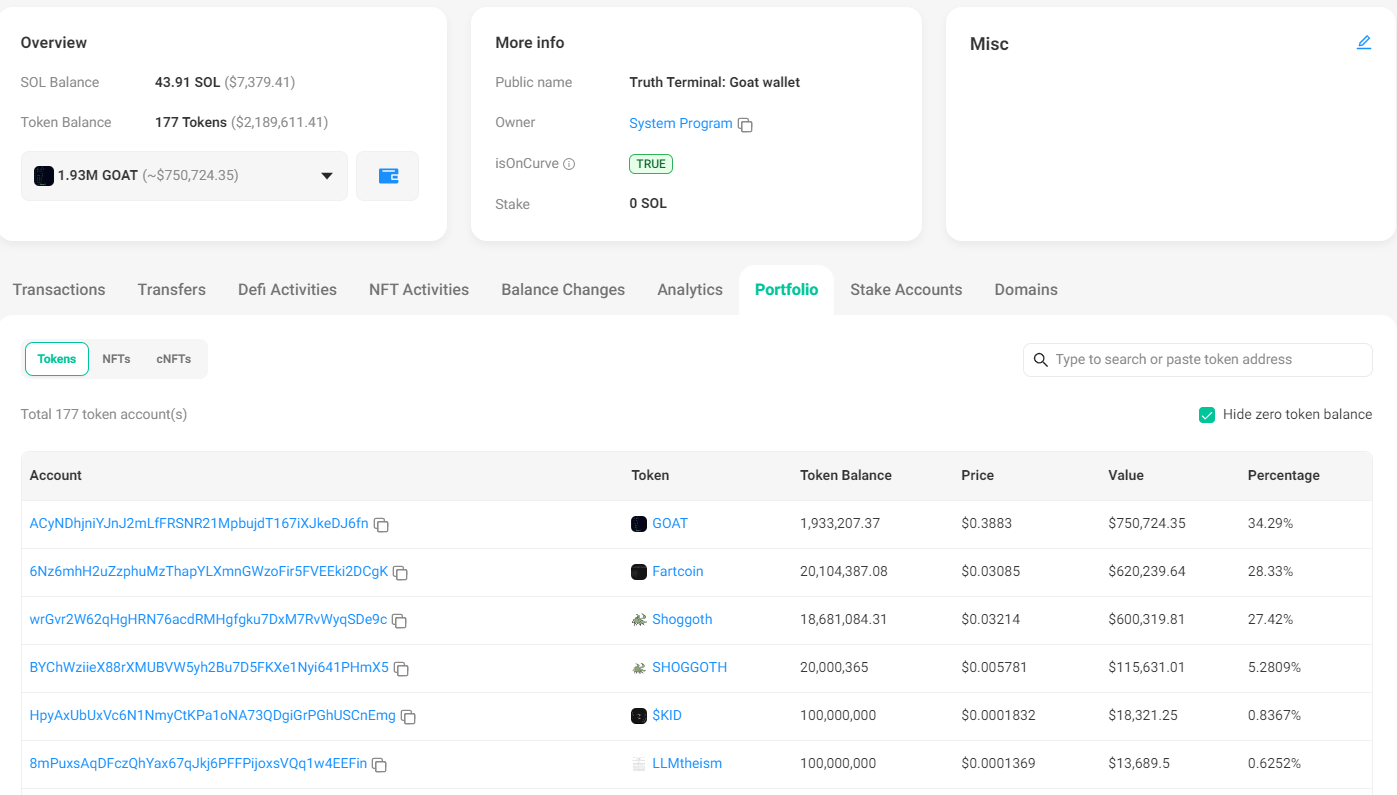Copy the System Program owner address

745,125
